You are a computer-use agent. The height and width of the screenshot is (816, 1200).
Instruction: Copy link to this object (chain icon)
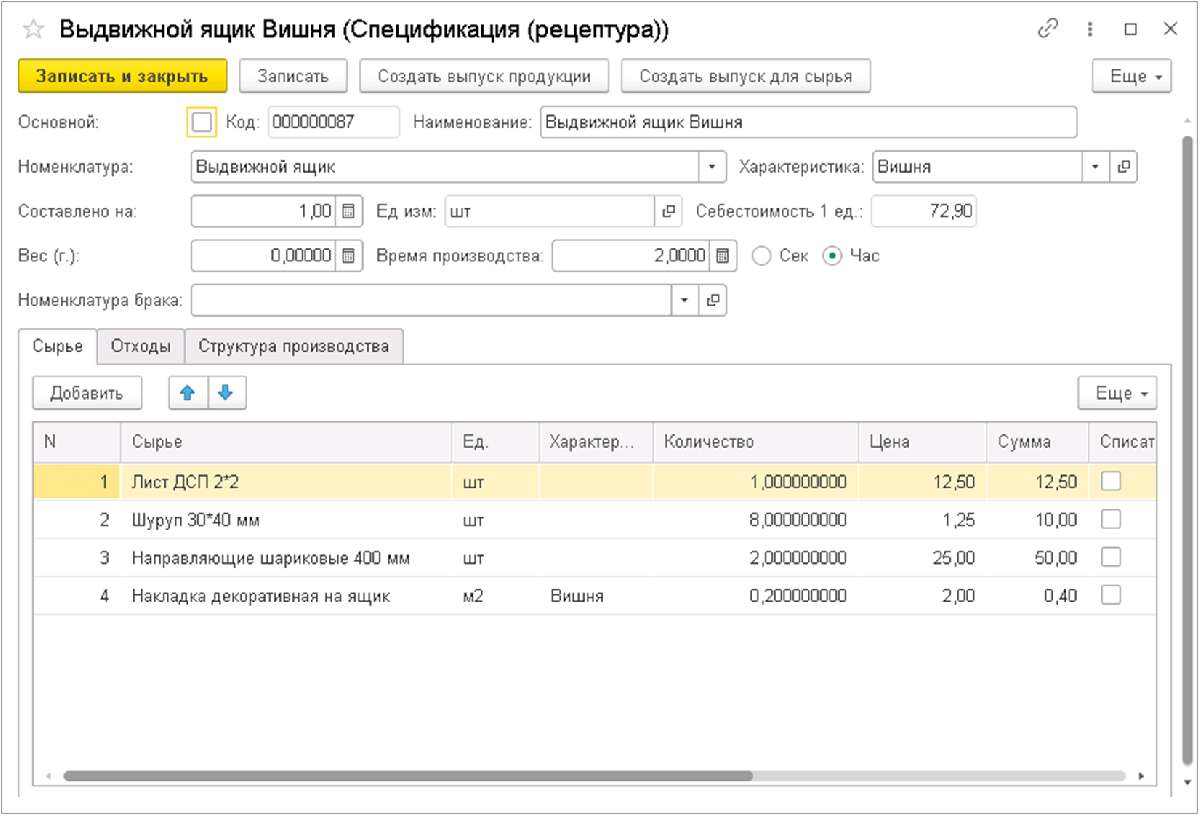[1048, 30]
